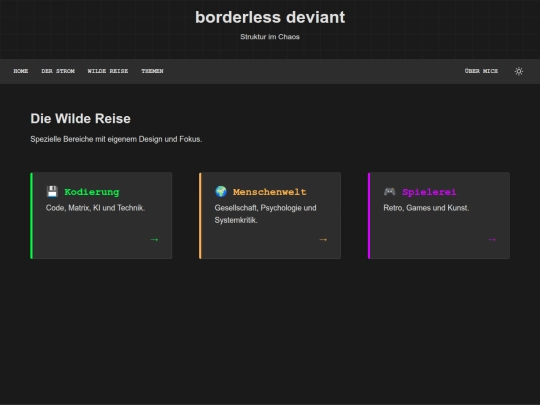
Task: Click text 'Gesellschaft, Psychologie und Systemkritik.'
Action: coord(266,214)
